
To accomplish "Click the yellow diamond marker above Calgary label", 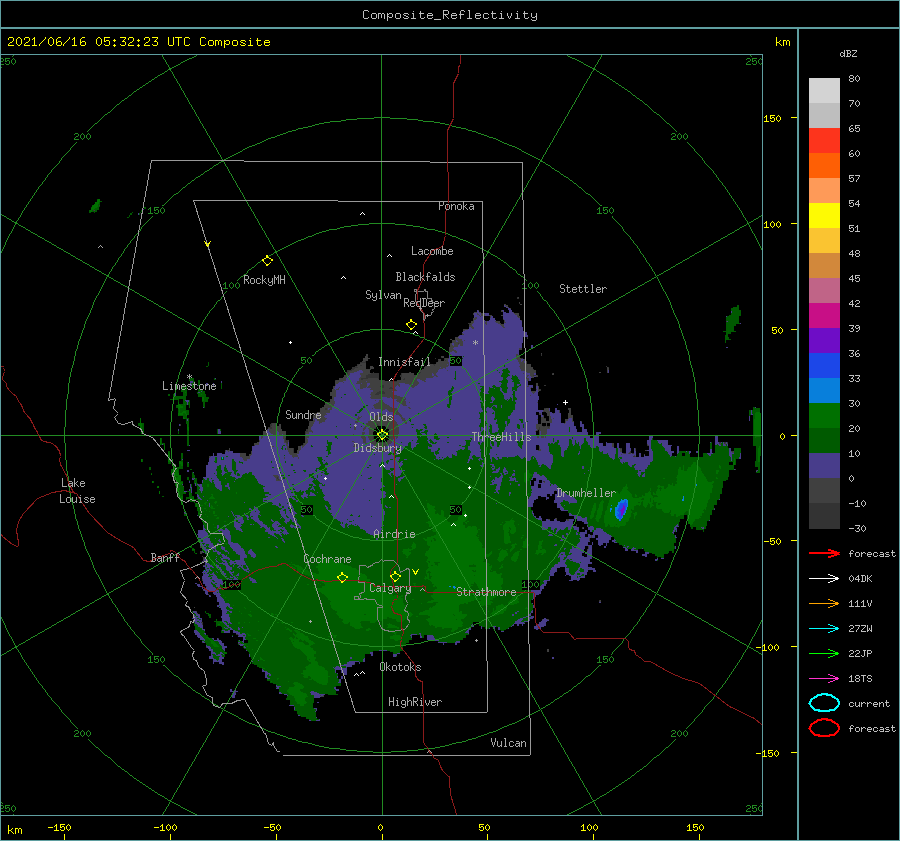I will 395,576.
